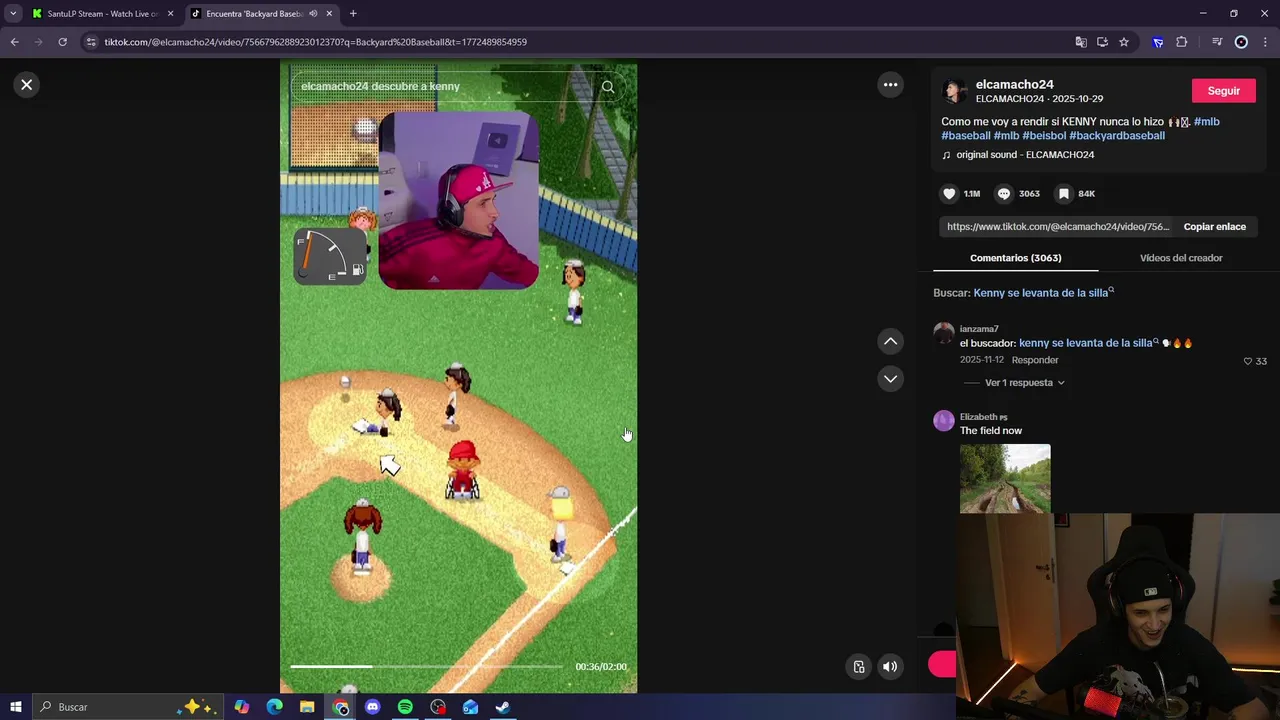Reply to ianzama7 with Responder

(1034, 360)
